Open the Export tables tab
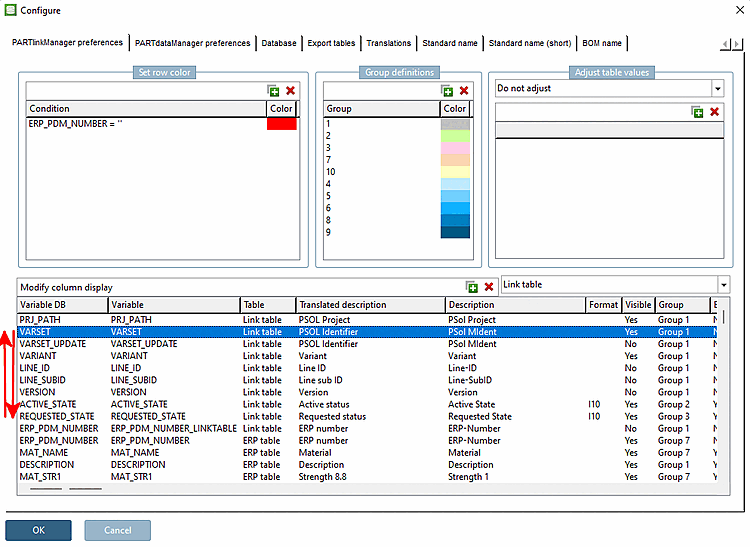Viewport: 750px width, 547px height. 330,43
